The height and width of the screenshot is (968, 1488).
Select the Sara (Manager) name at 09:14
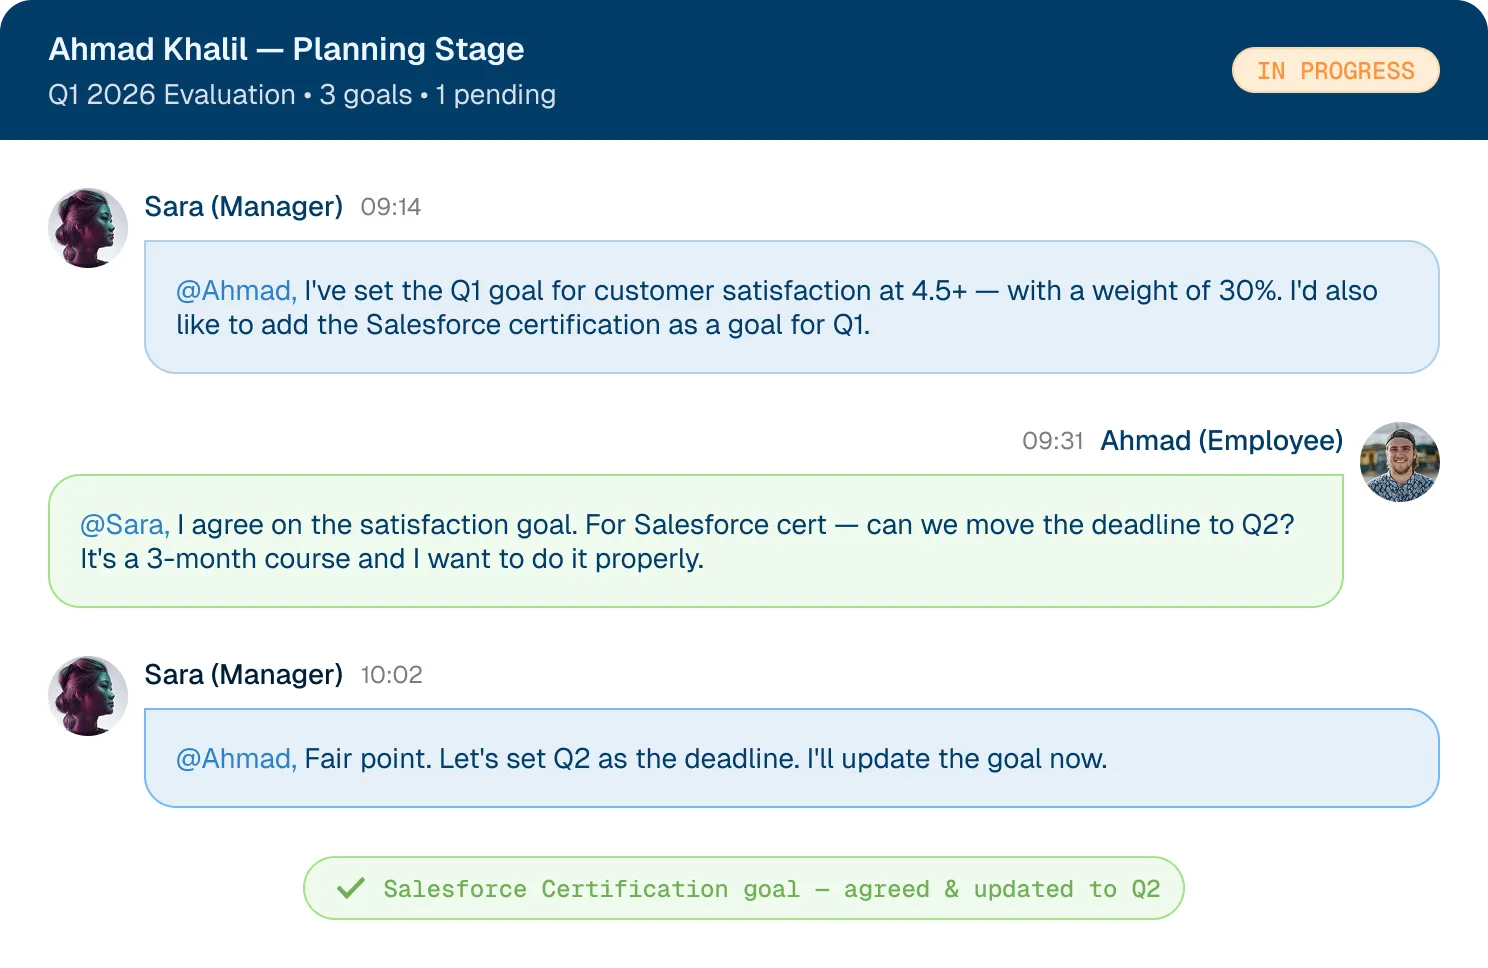click(244, 206)
